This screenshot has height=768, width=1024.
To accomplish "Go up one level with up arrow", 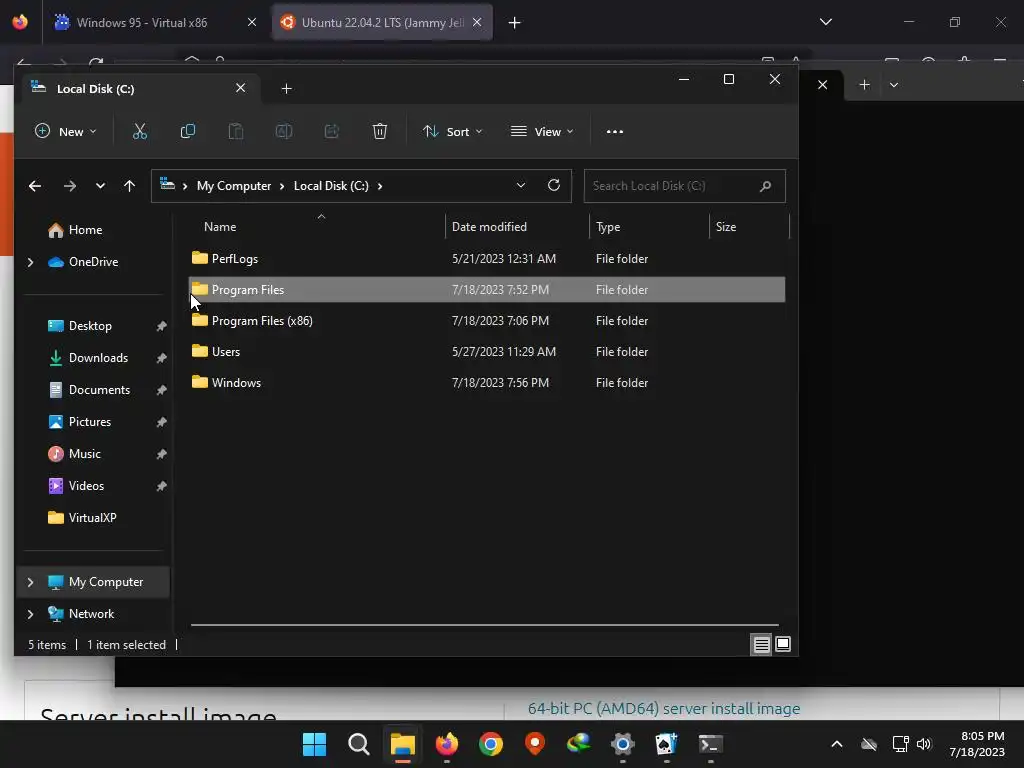I will click(129, 186).
